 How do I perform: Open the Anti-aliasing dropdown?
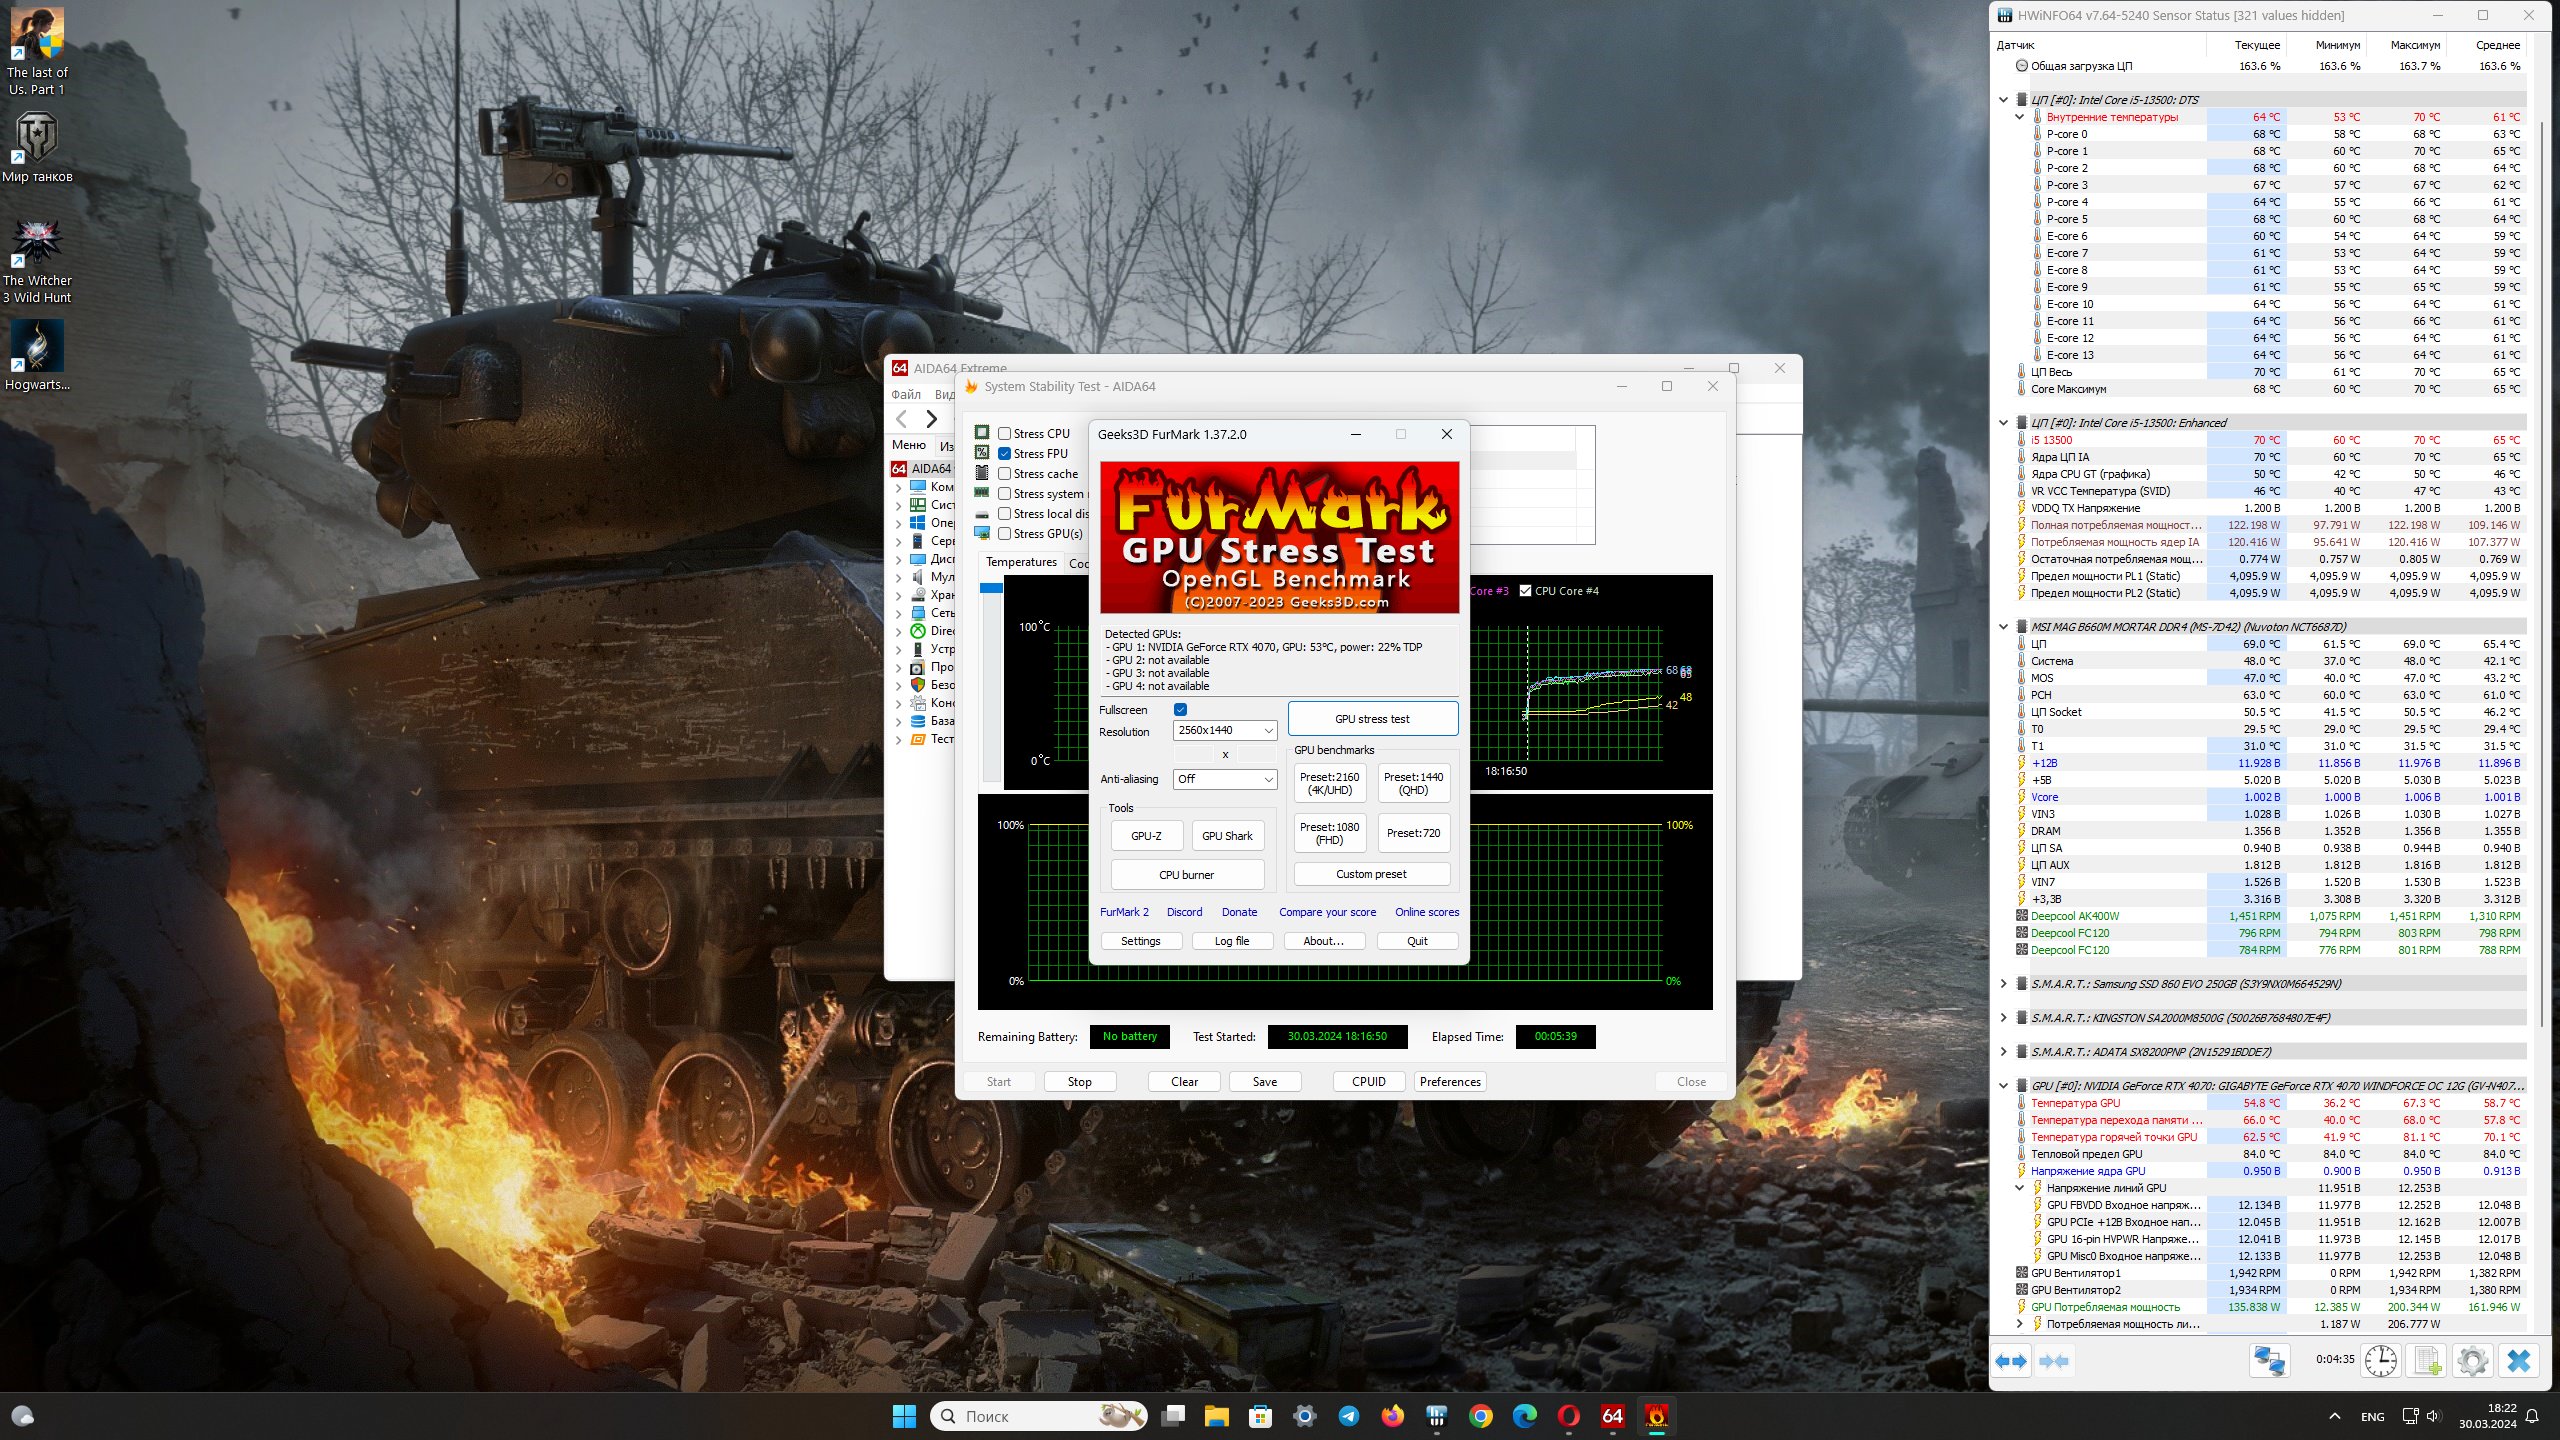pyautogui.click(x=1224, y=779)
